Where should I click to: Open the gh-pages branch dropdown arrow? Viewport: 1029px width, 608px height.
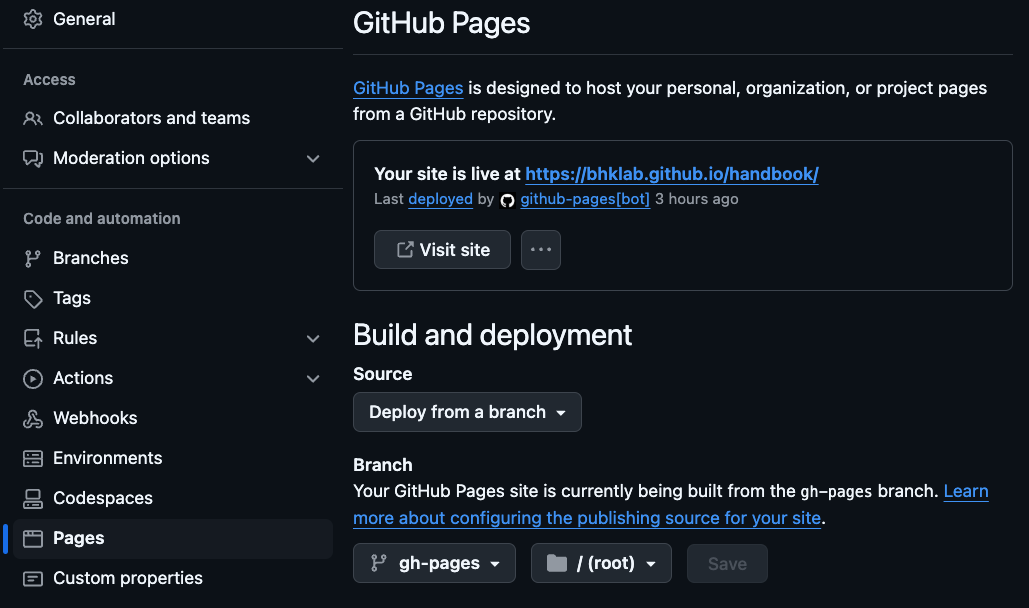point(495,564)
